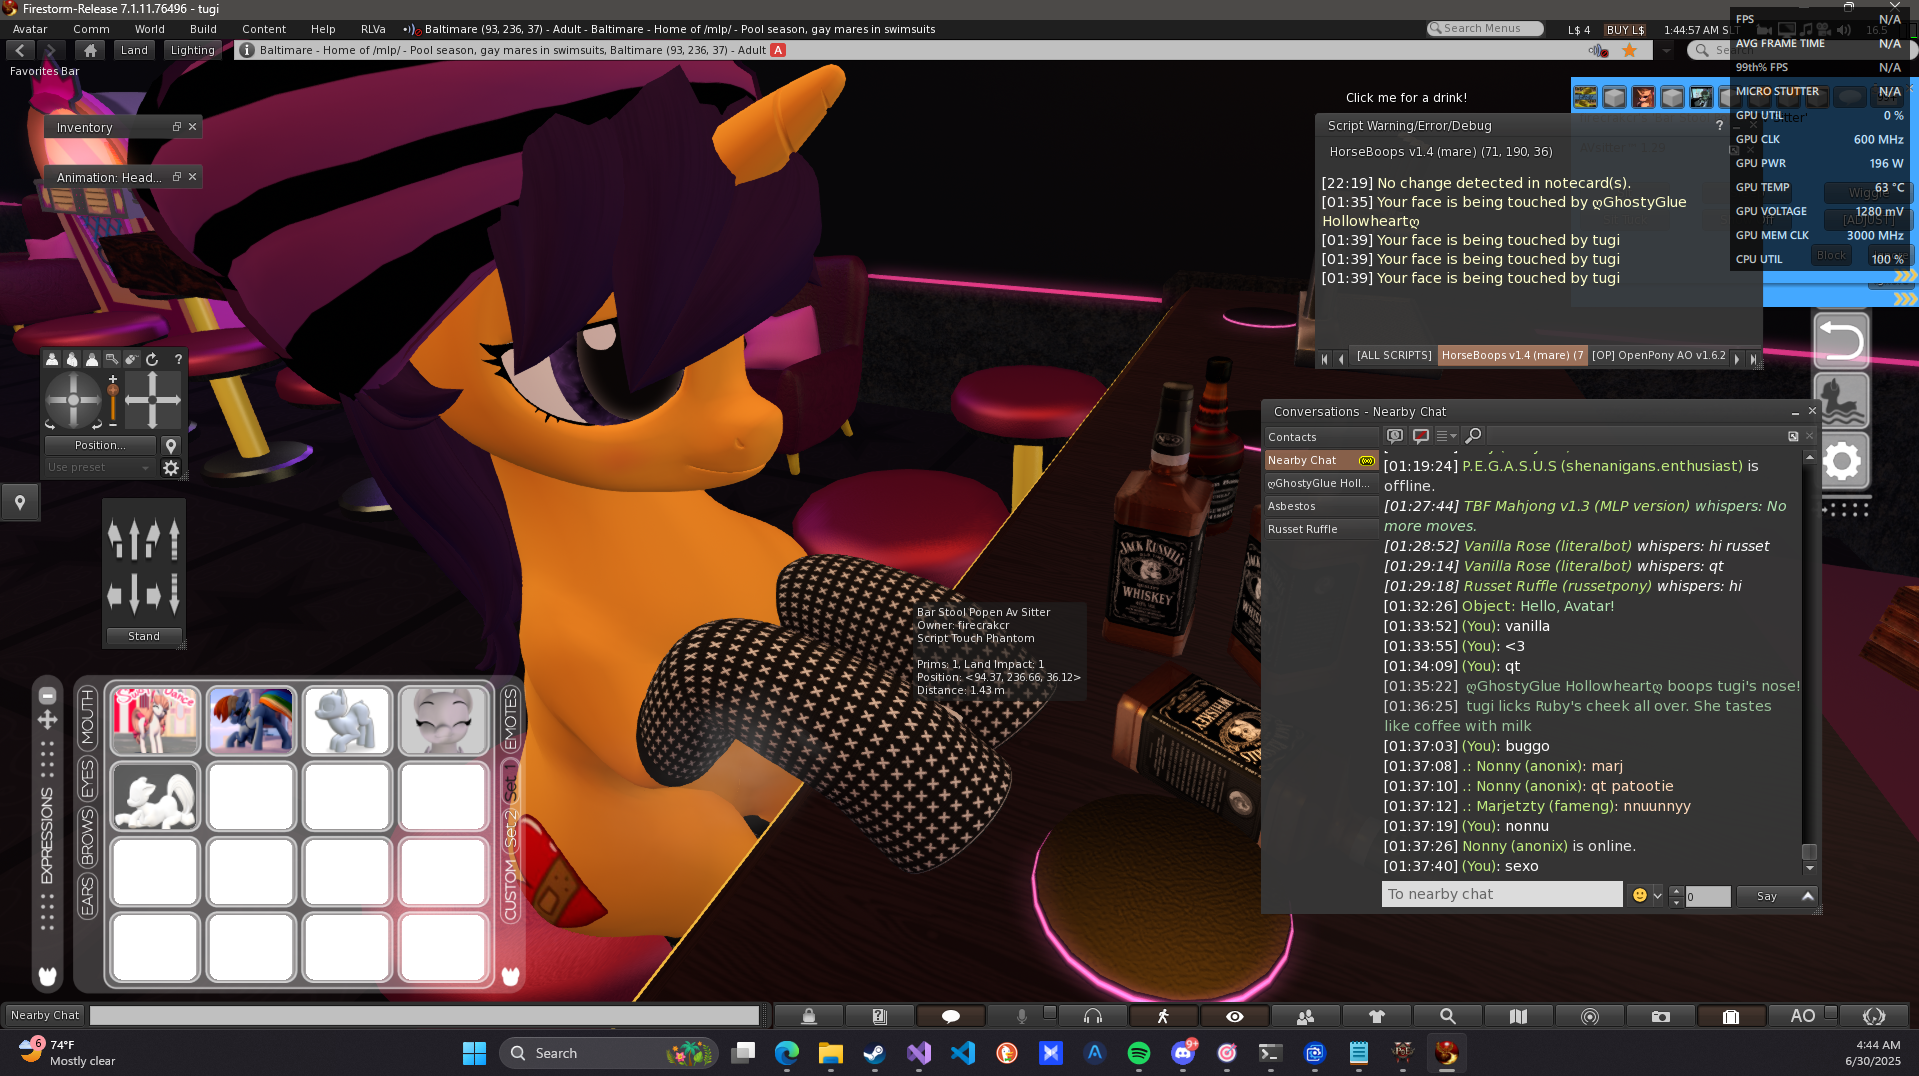The image size is (1919, 1076).
Task: Open the RLVa menu
Action: [373, 29]
